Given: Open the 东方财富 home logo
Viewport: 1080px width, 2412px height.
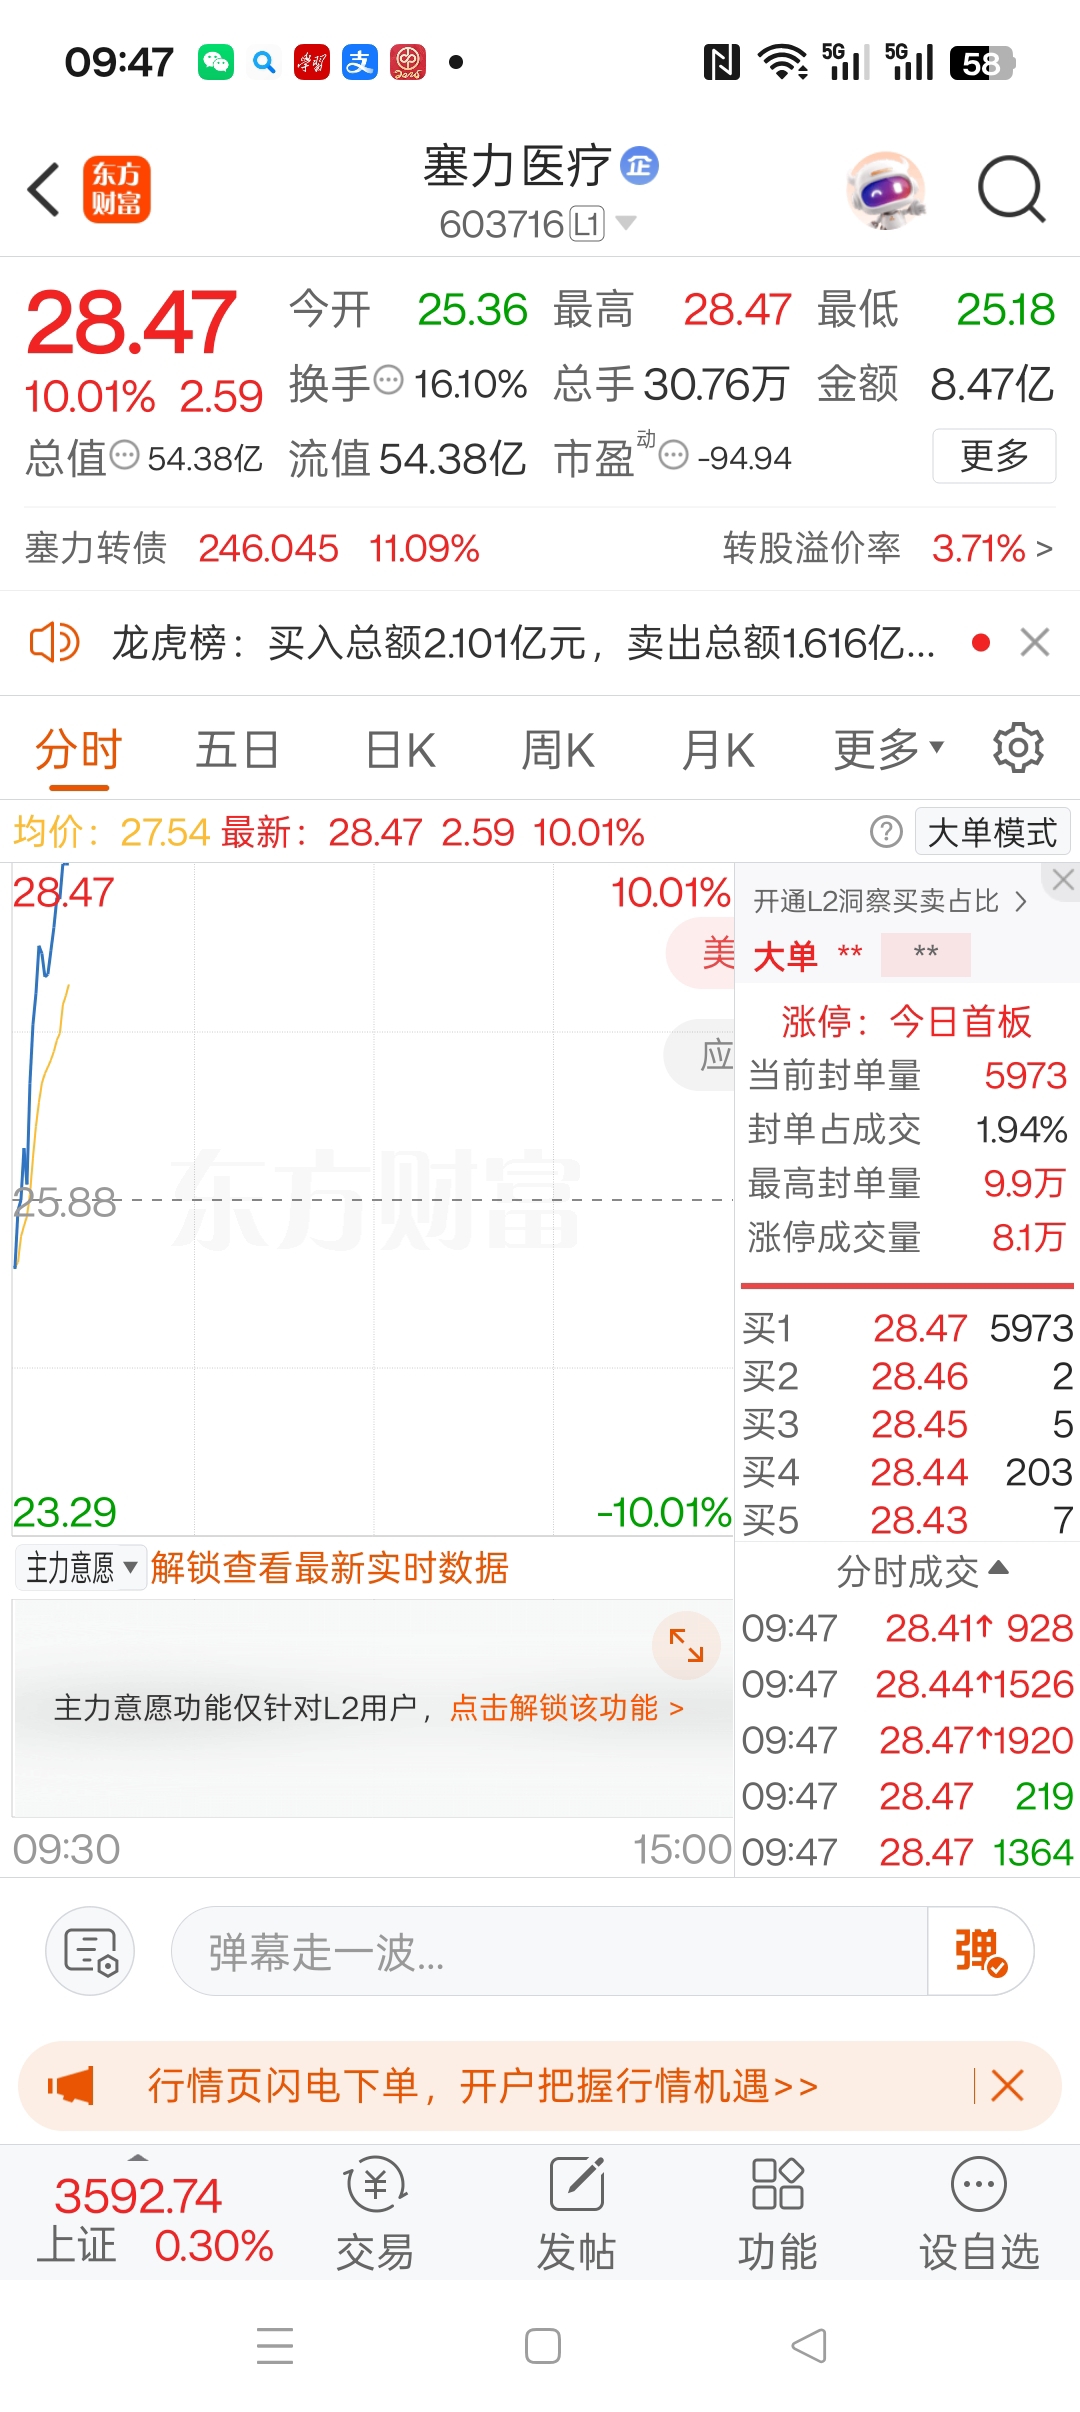Looking at the screenshot, I should pyautogui.click(x=116, y=189).
